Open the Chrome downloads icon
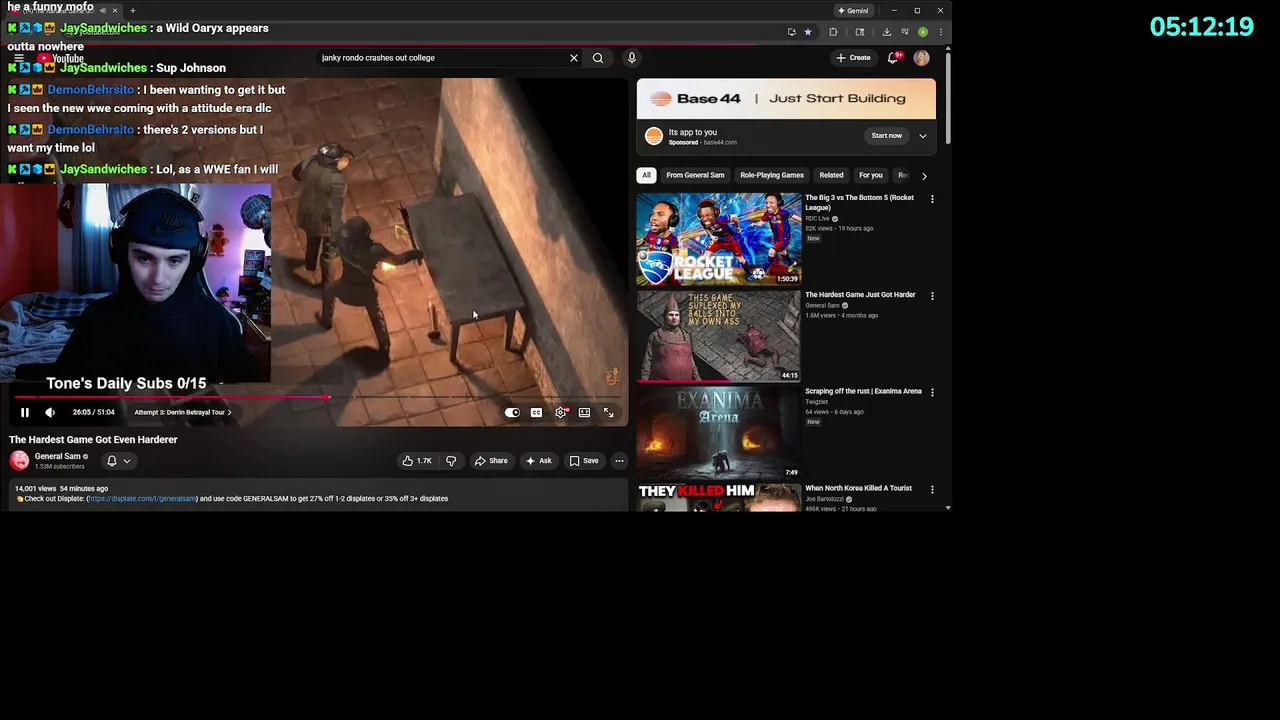 click(886, 32)
